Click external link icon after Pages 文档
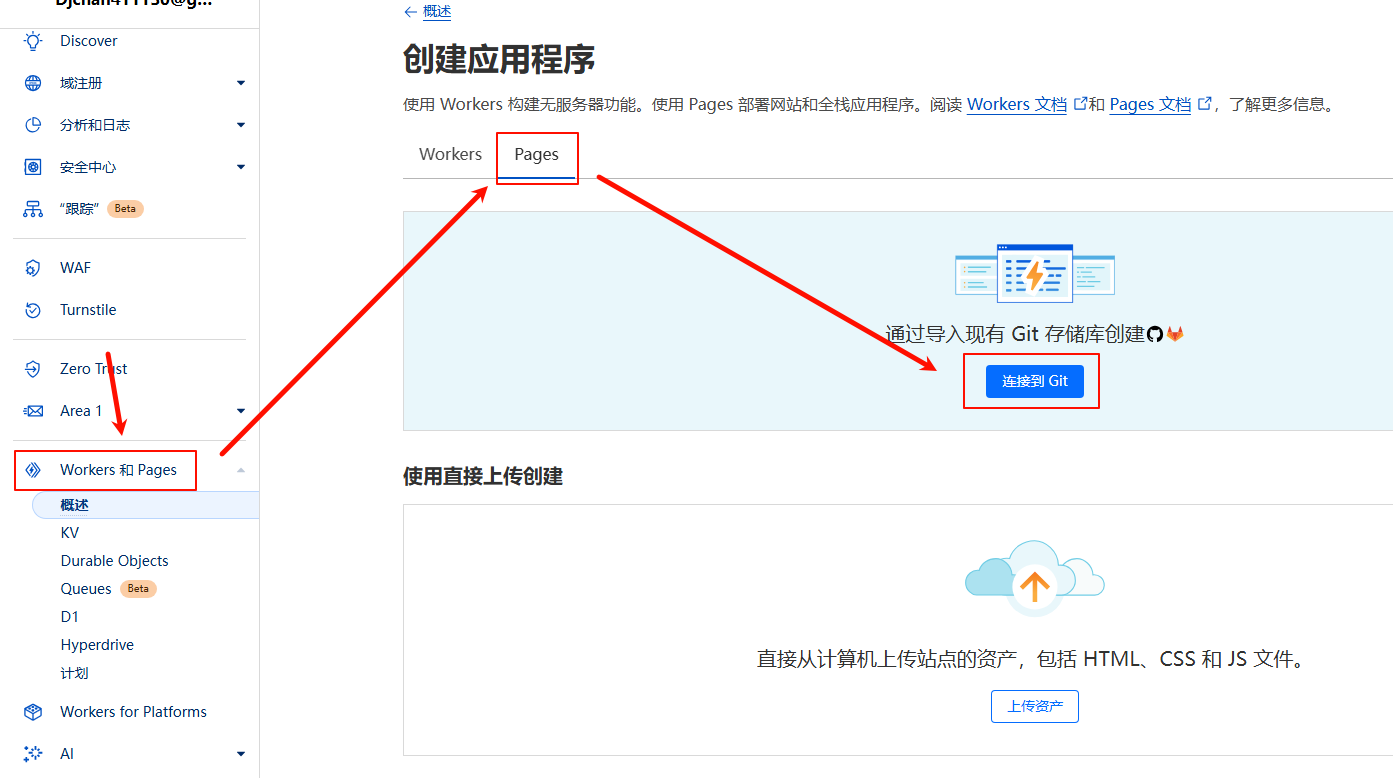The height and width of the screenshot is (778, 1393). (x=1204, y=103)
